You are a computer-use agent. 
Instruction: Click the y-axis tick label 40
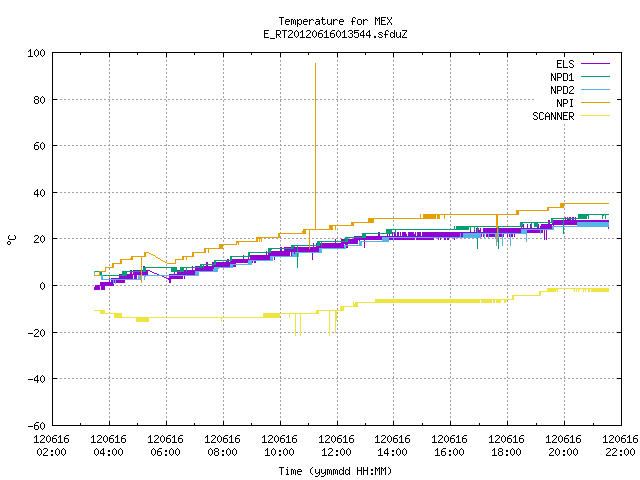click(x=40, y=193)
